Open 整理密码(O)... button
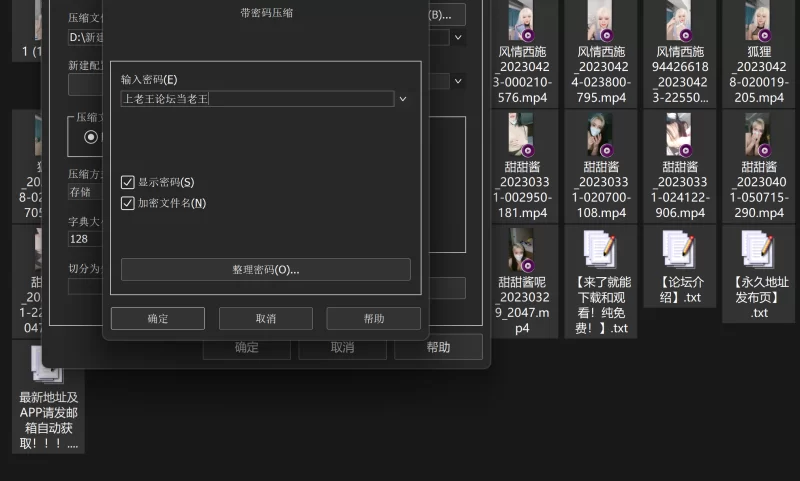This screenshot has height=481, width=800. click(265, 269)
